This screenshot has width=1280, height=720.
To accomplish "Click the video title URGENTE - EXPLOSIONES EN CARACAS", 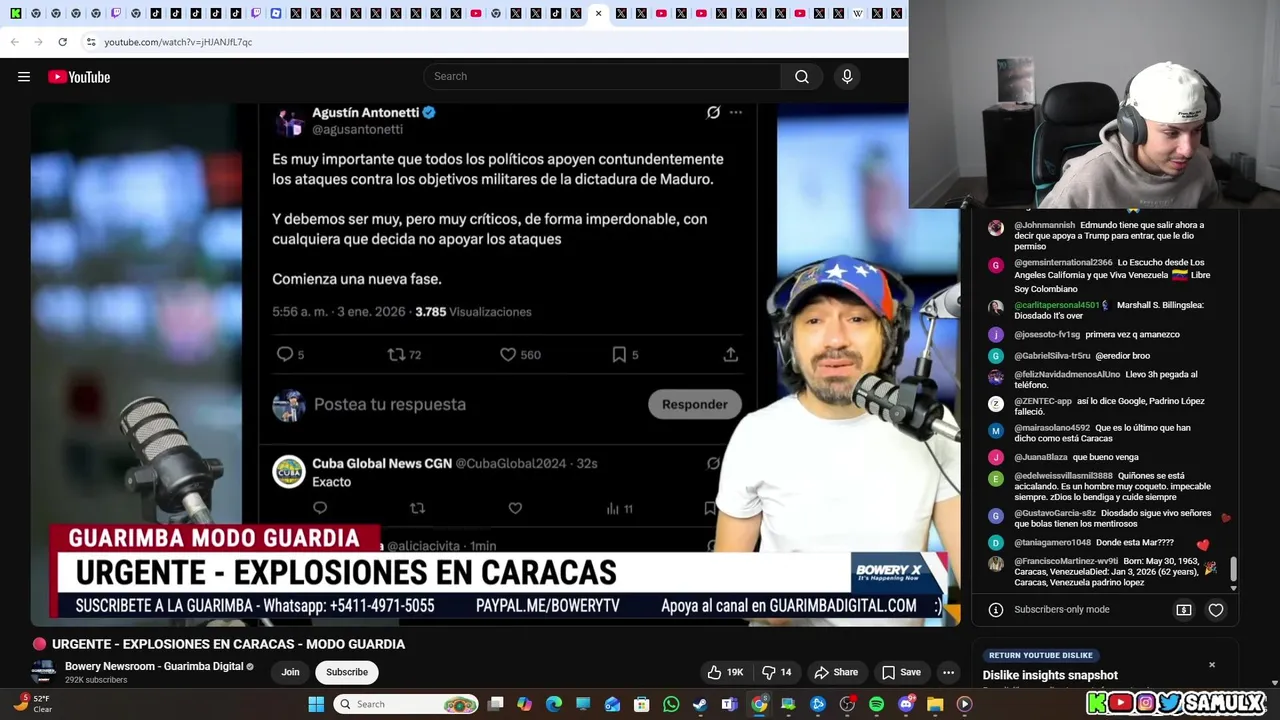I will 228,644.
